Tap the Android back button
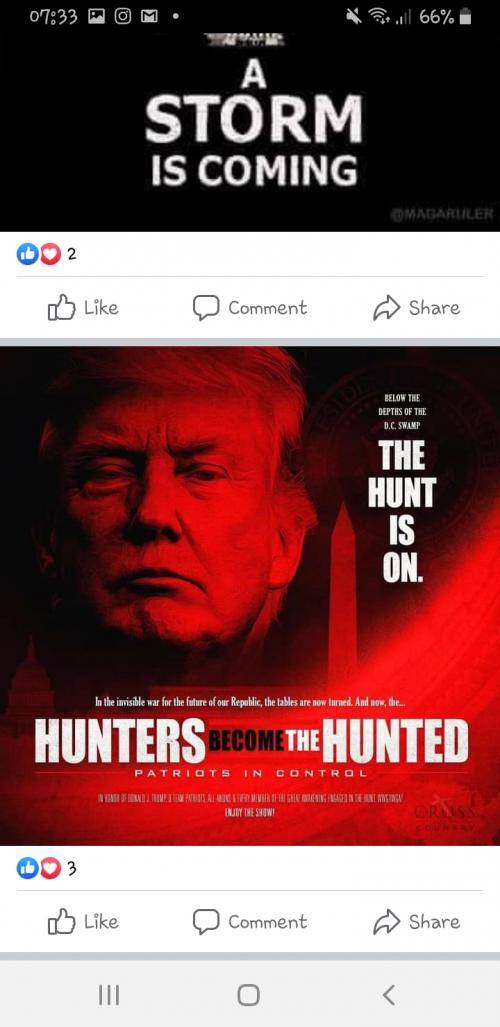 [x=389, y=995]
